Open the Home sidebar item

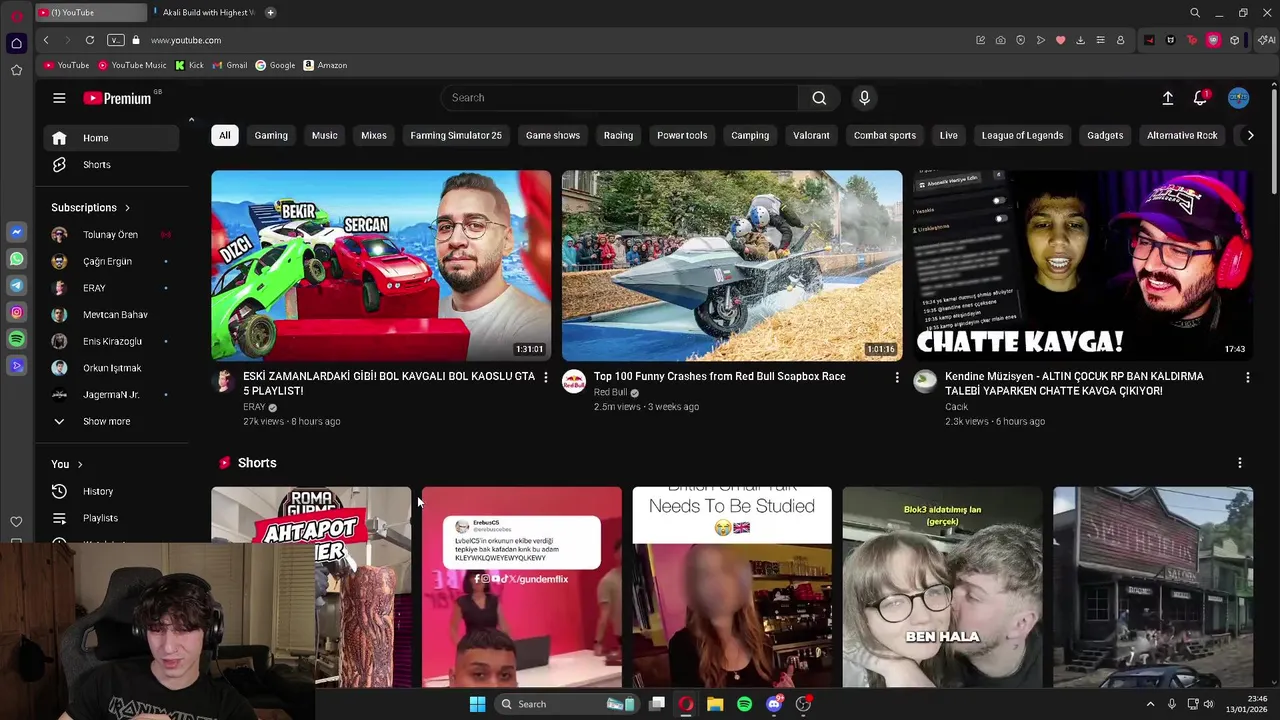coord(112,138)
